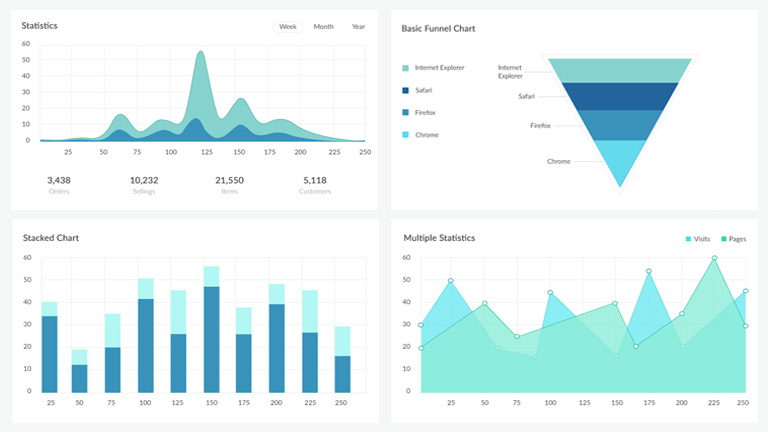Select the 5,118 Customers statistic

pos(315,184)
